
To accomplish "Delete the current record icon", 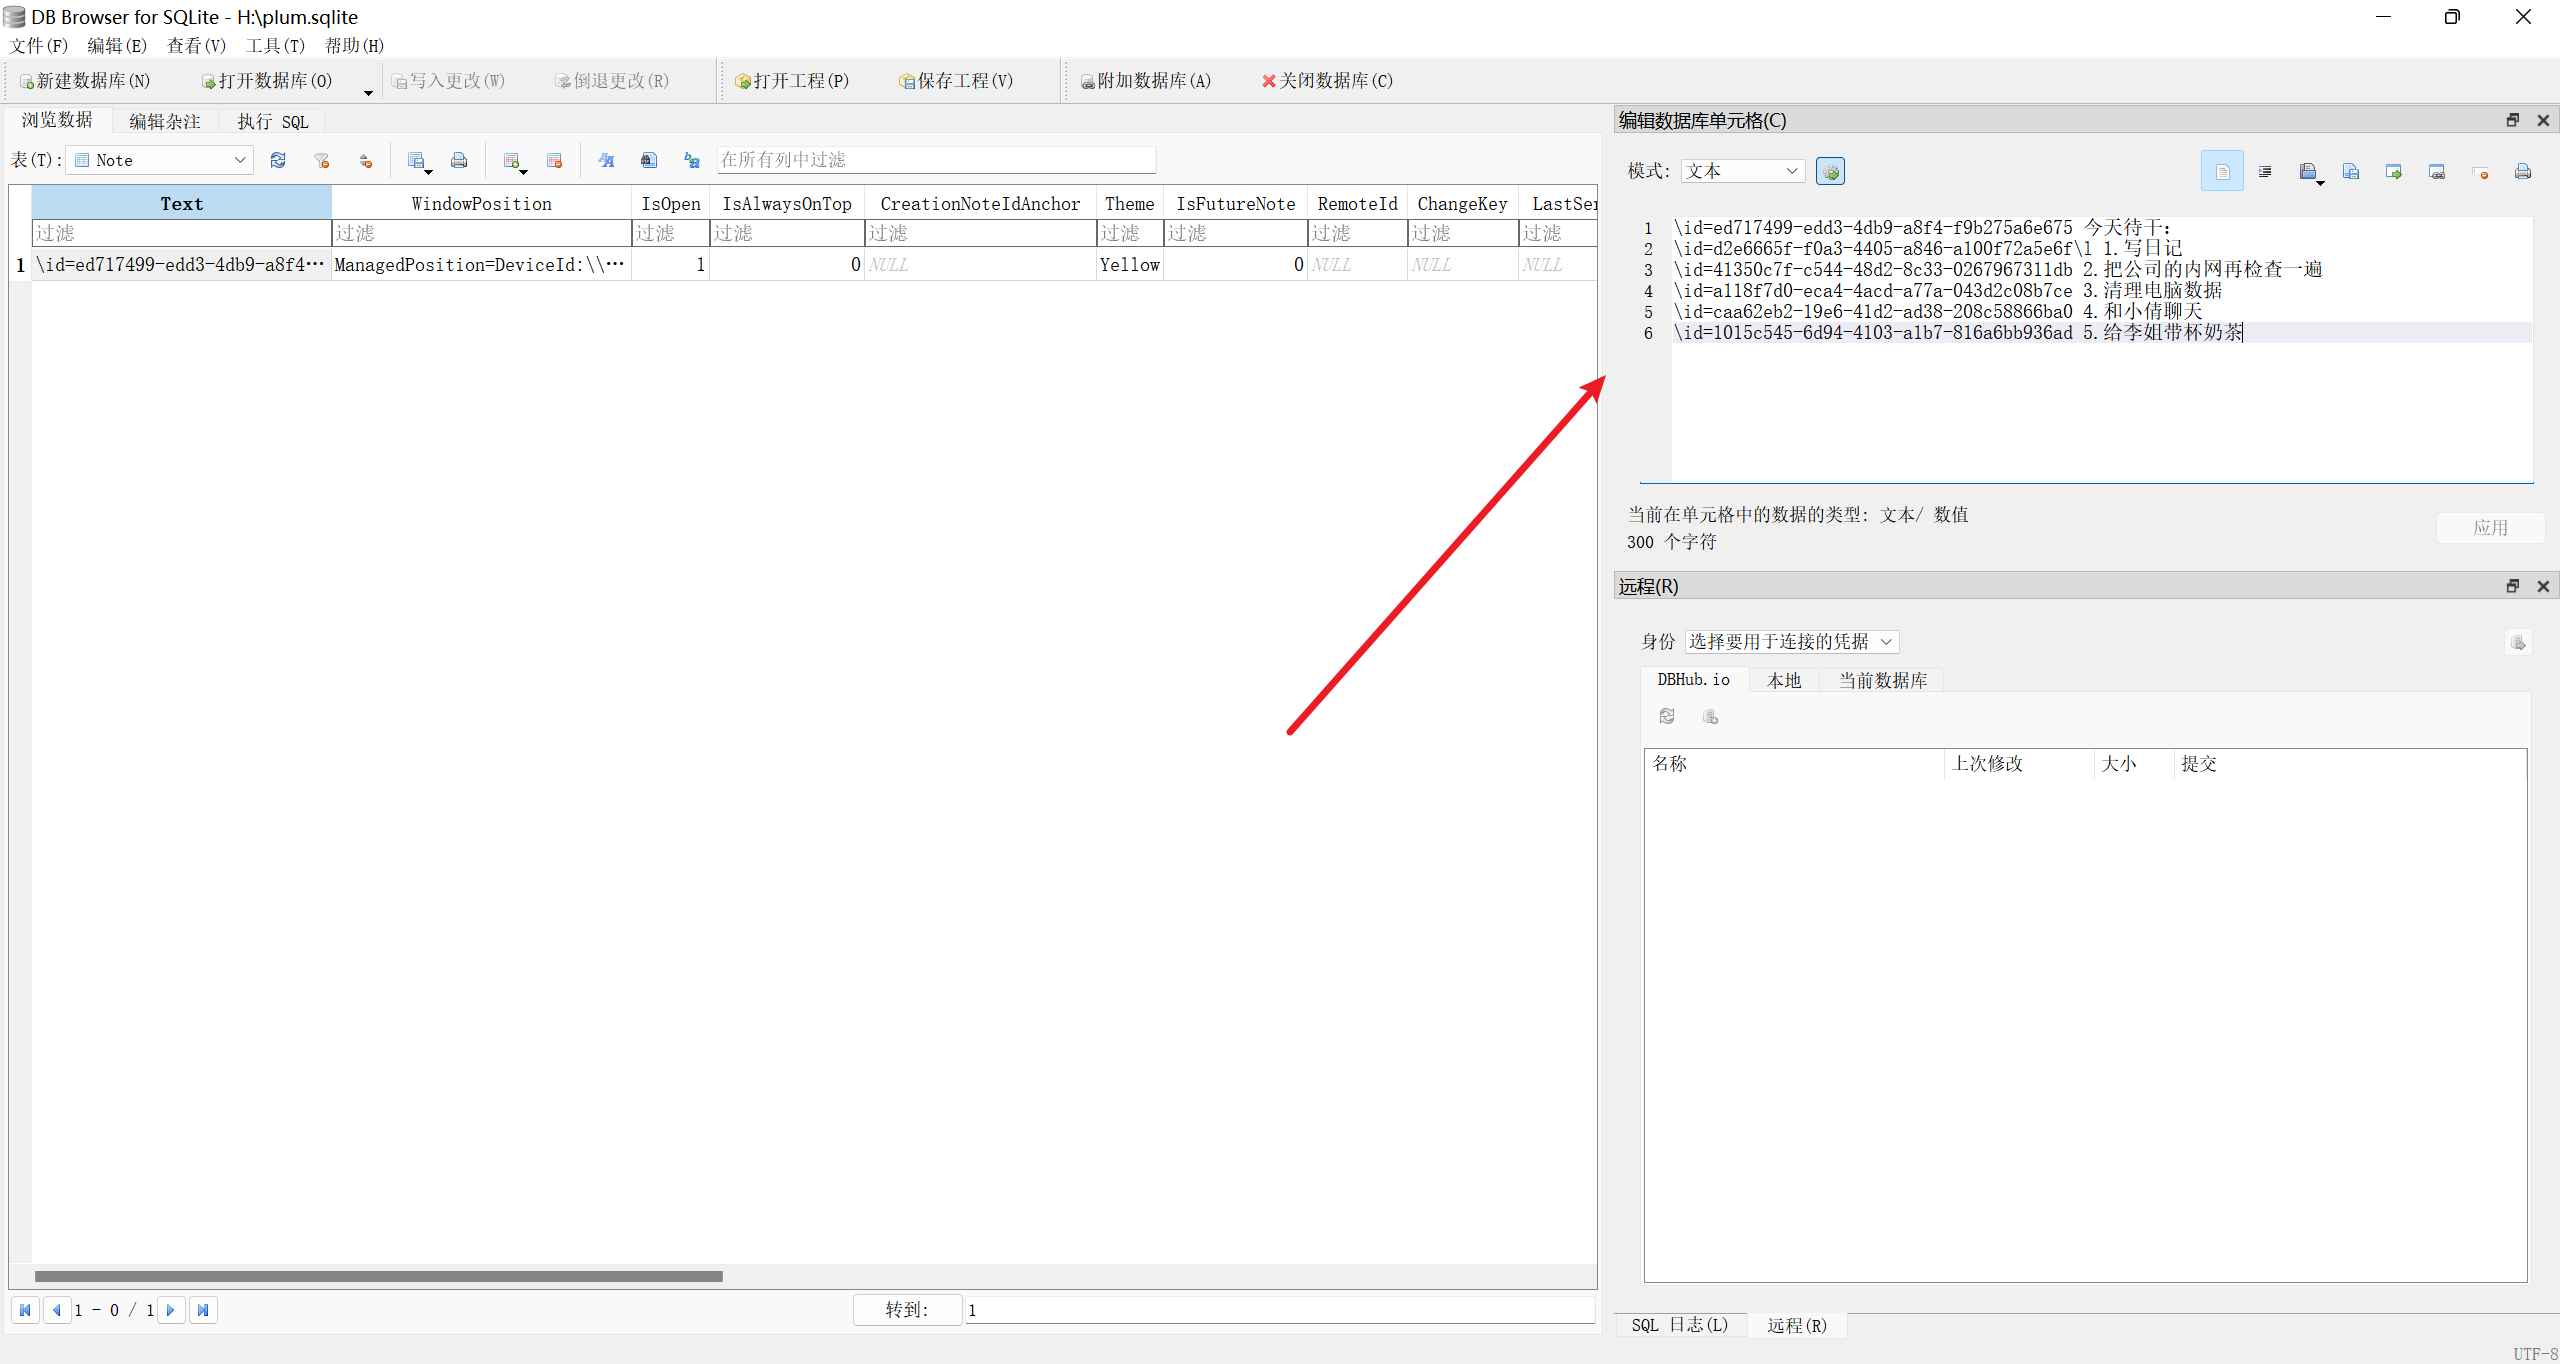I will (555, 160).
